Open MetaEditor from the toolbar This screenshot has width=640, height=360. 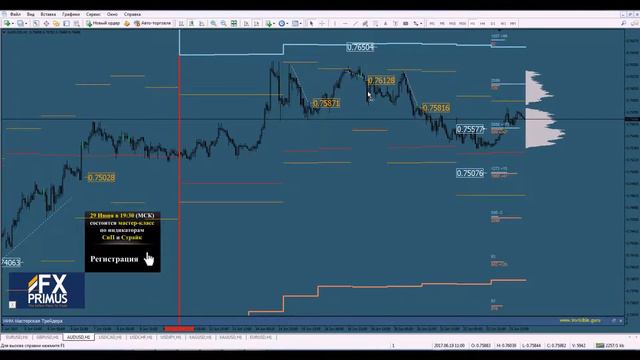127,24
